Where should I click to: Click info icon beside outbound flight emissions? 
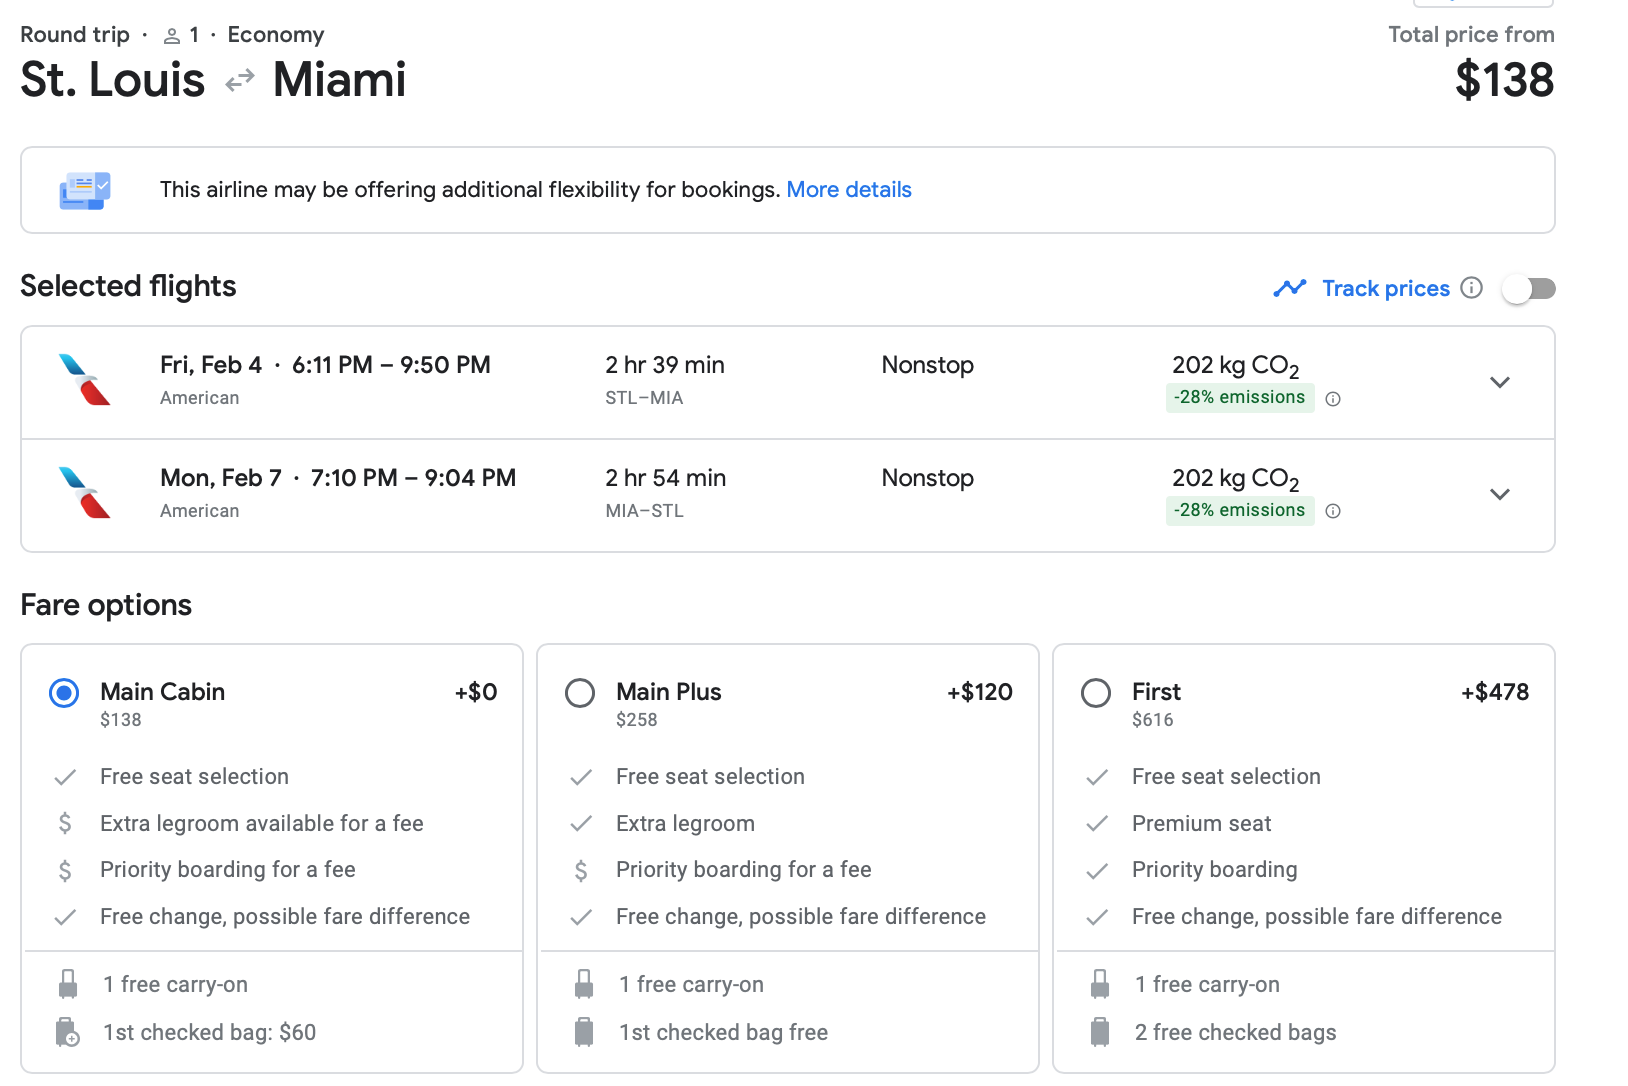(1333, 399)
